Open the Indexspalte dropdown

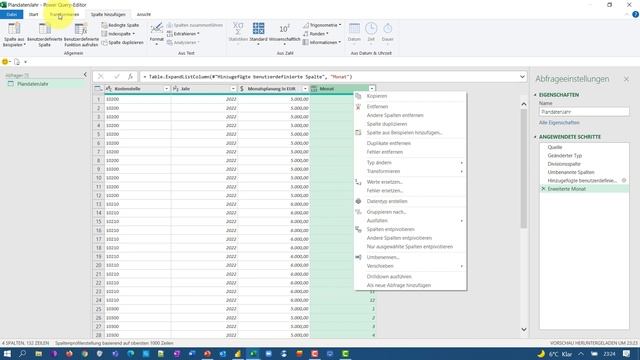click(x=118, y=34)
